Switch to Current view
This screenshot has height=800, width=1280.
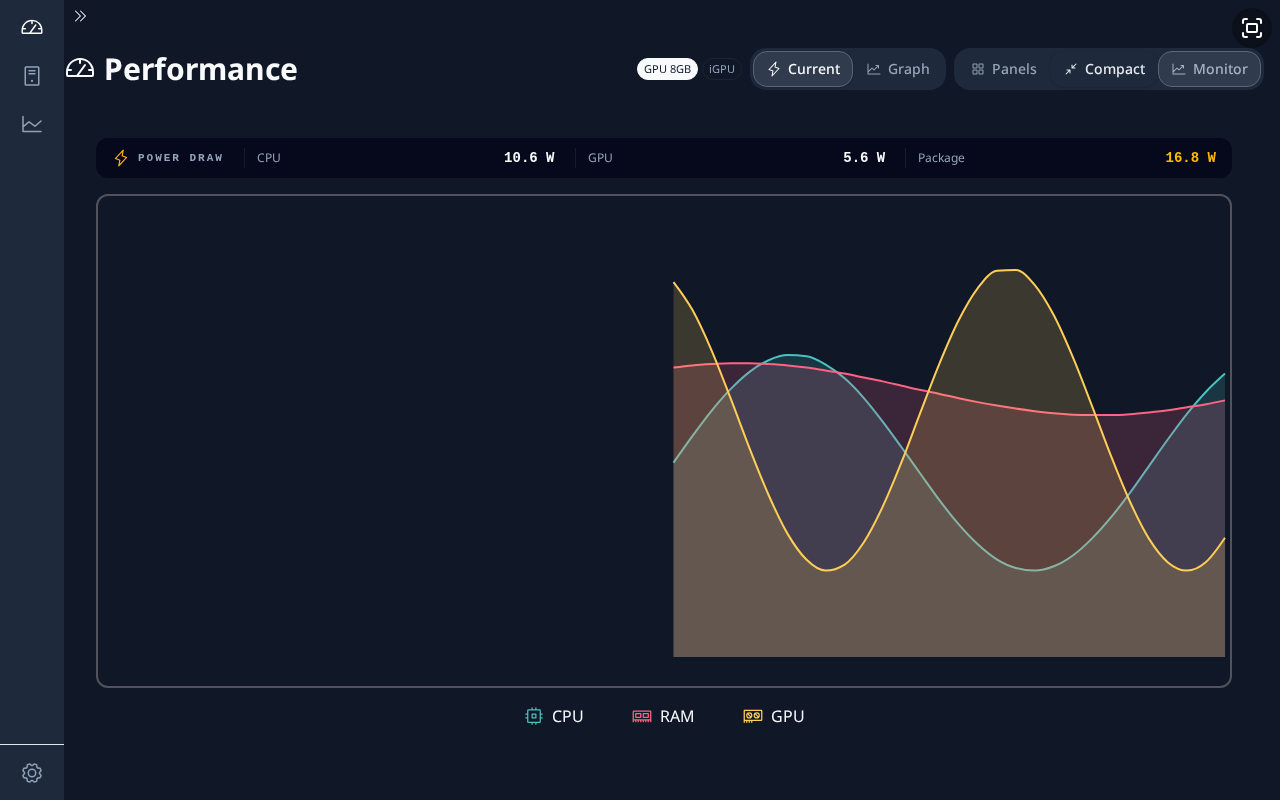pyautogui.click(x=803, y=69)
